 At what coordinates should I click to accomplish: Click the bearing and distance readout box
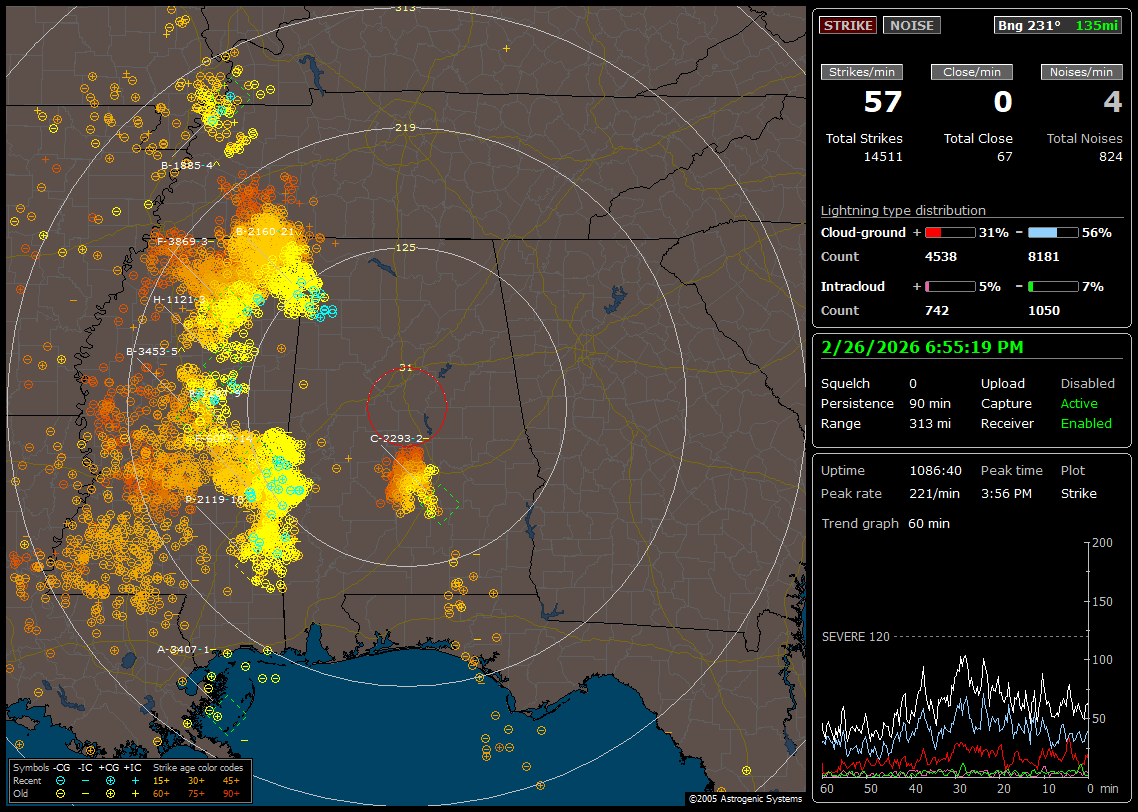[x=1058, y=25]
